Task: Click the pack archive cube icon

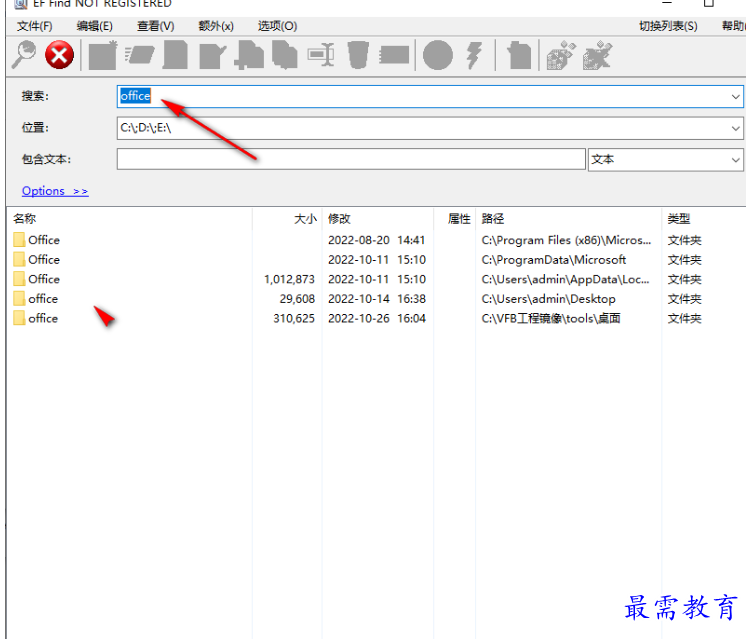Action: (561, 55)
